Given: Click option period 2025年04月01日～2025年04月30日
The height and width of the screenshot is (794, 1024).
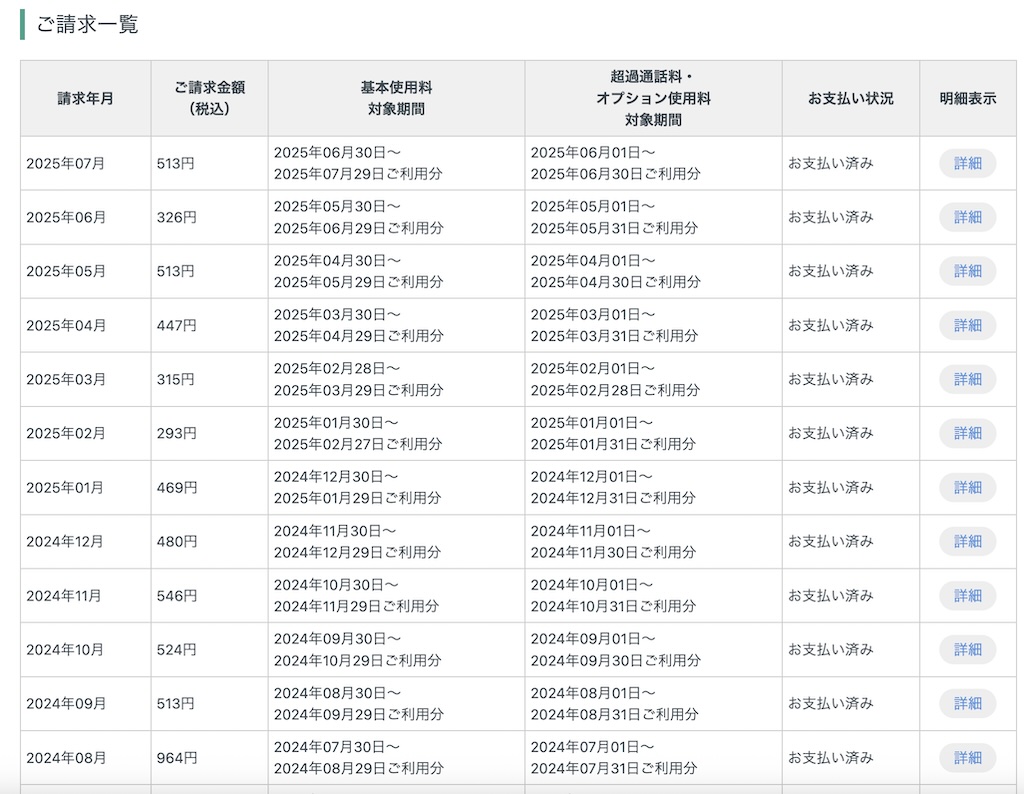Looking at the screenshot, I should 615,271.
